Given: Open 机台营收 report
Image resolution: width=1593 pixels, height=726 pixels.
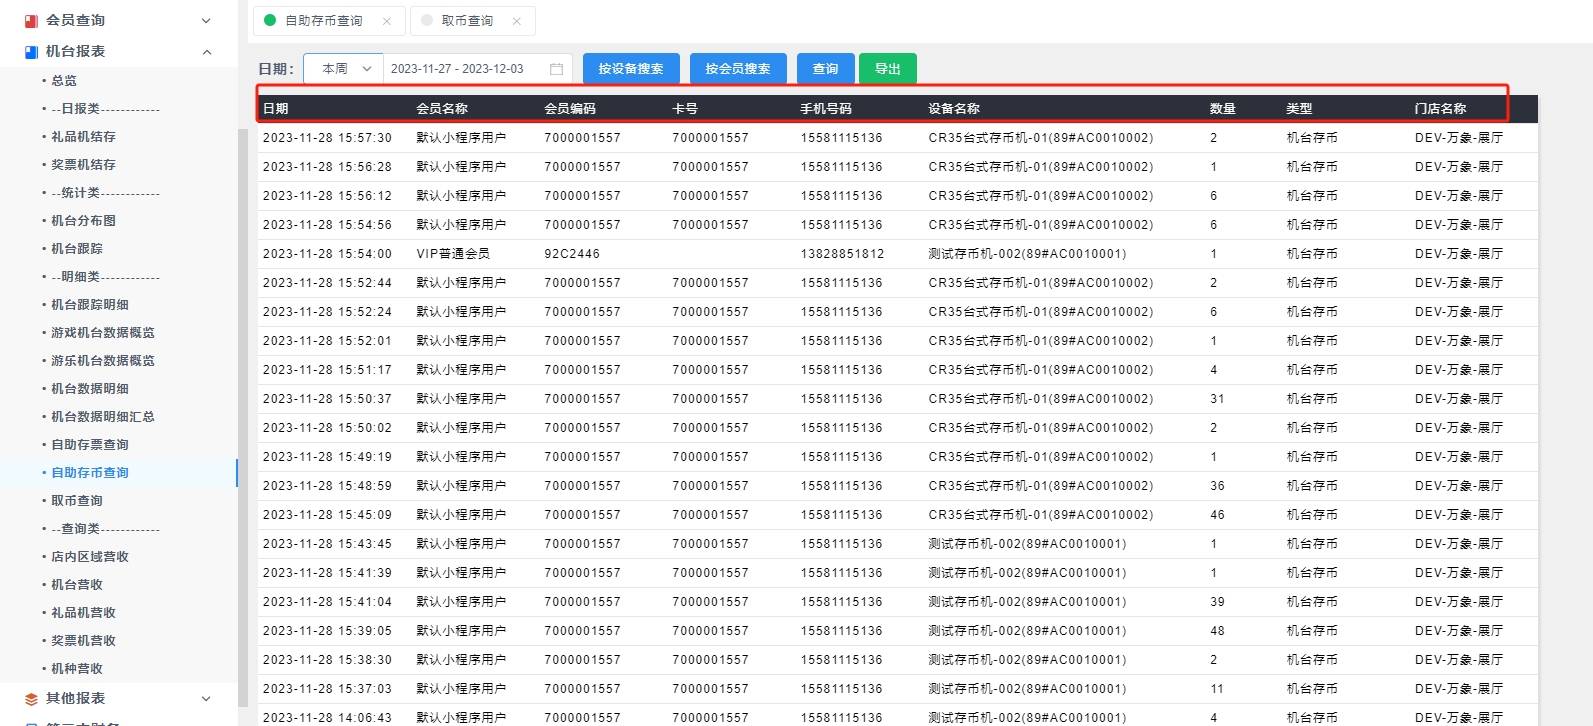Looking at the screenshot, I should [x=77, y=585].
